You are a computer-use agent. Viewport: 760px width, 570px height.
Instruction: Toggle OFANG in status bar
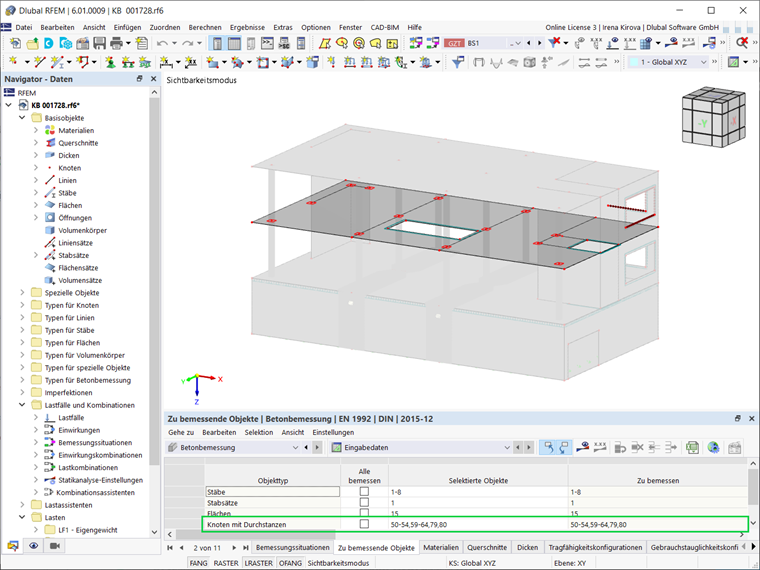(290, 563)
